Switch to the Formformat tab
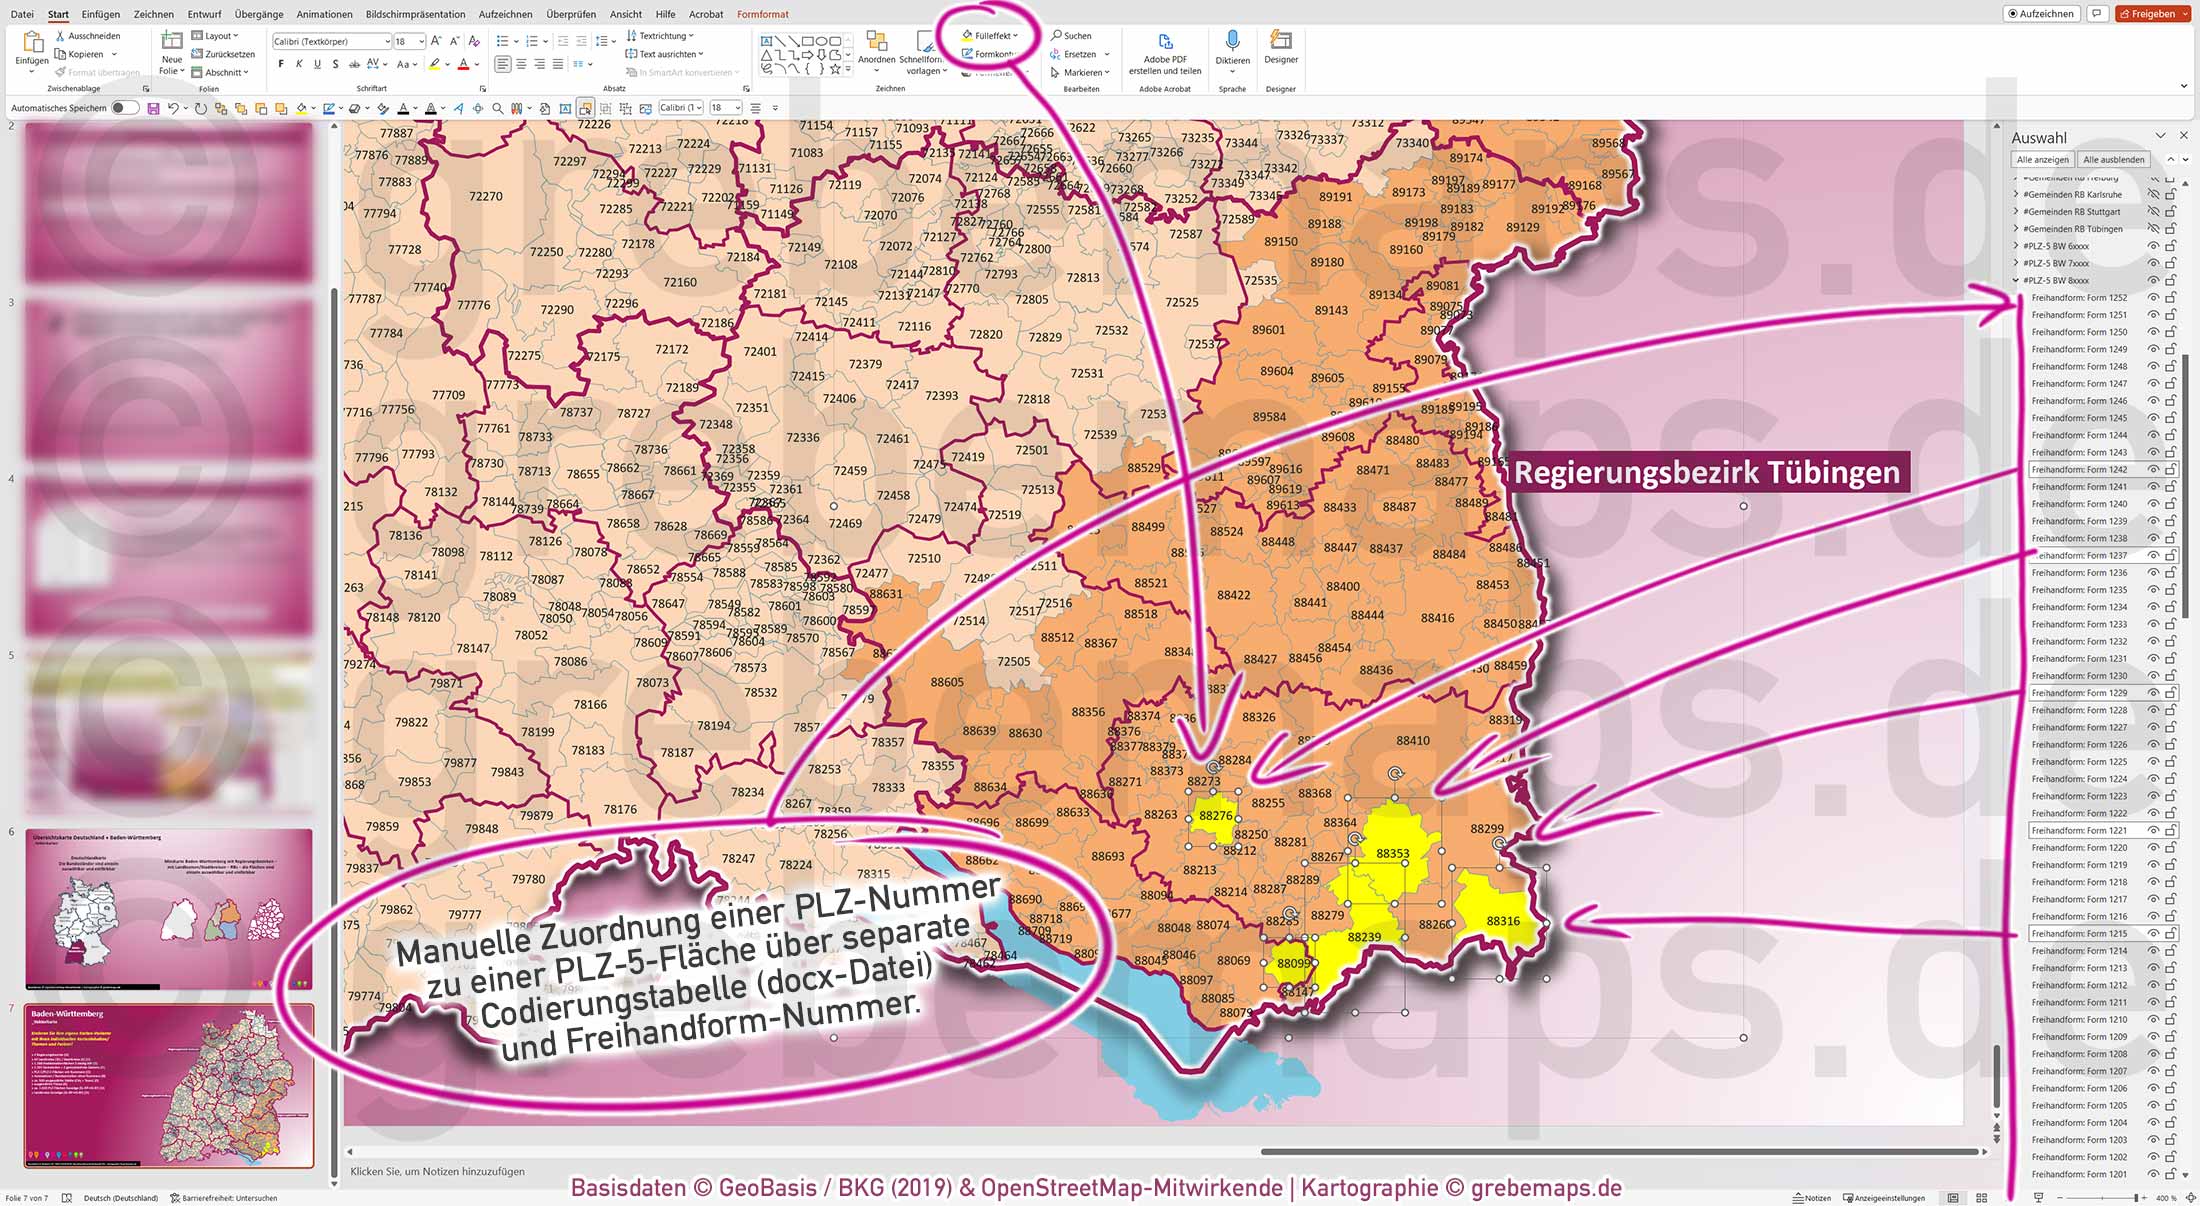The height and width of the screenshot is (1206, 2200). [x=762, y=14]
